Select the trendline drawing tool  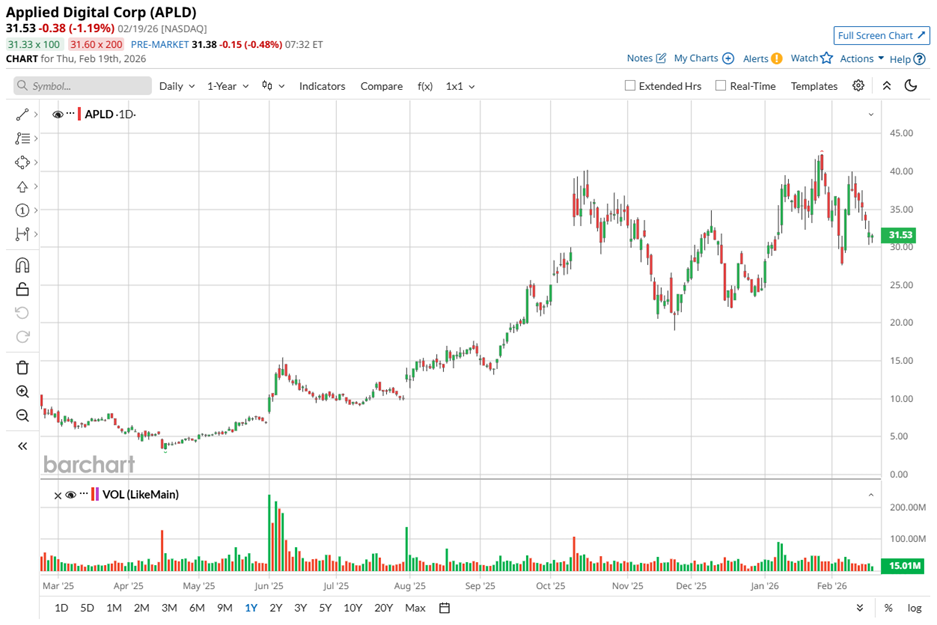pyautogui.click(x=22, y=115)
